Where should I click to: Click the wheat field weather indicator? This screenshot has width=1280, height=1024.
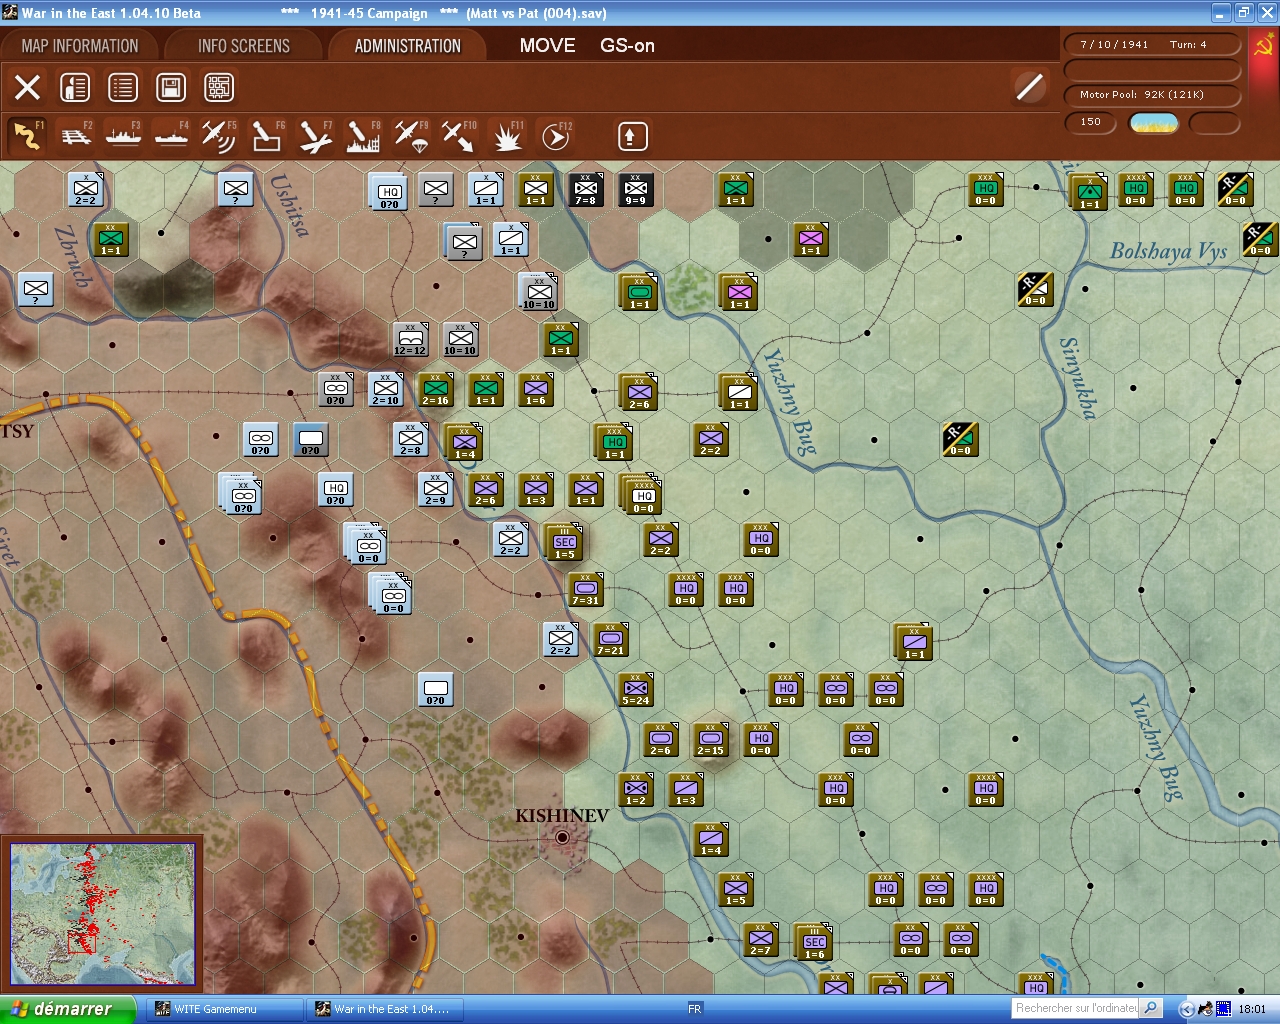[1154, 123]
